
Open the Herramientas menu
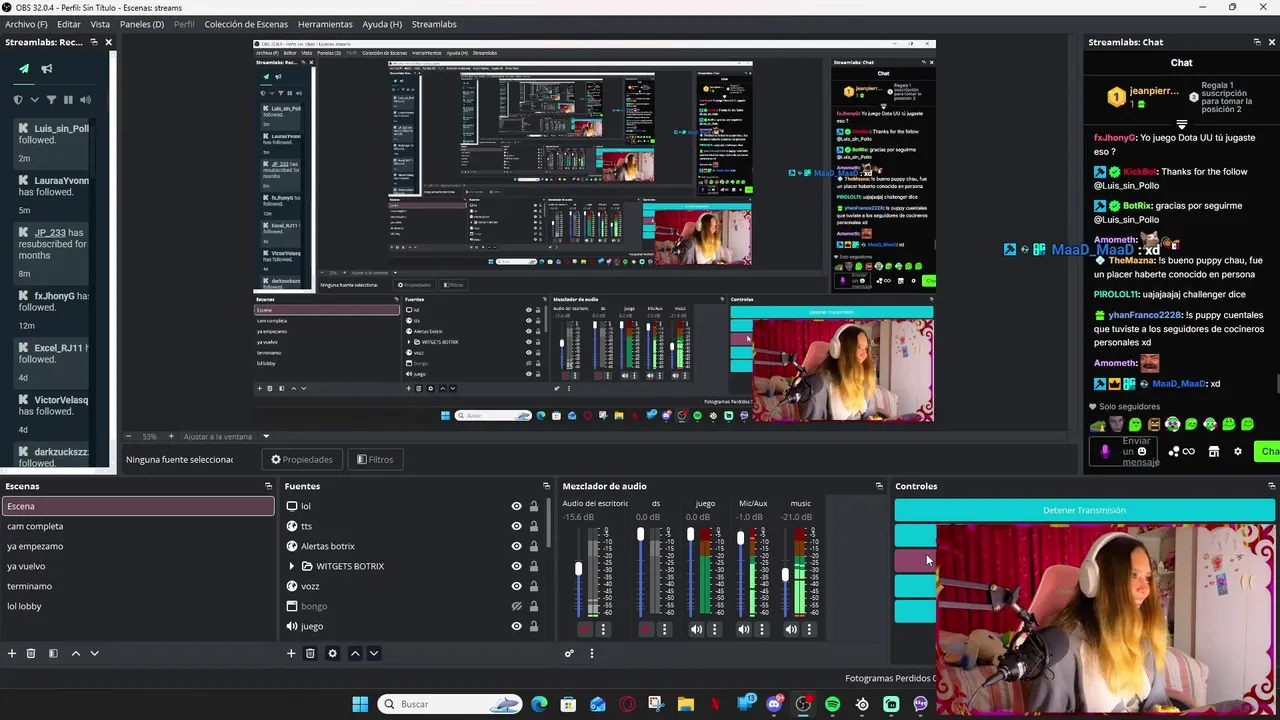[x=325, y=24]
